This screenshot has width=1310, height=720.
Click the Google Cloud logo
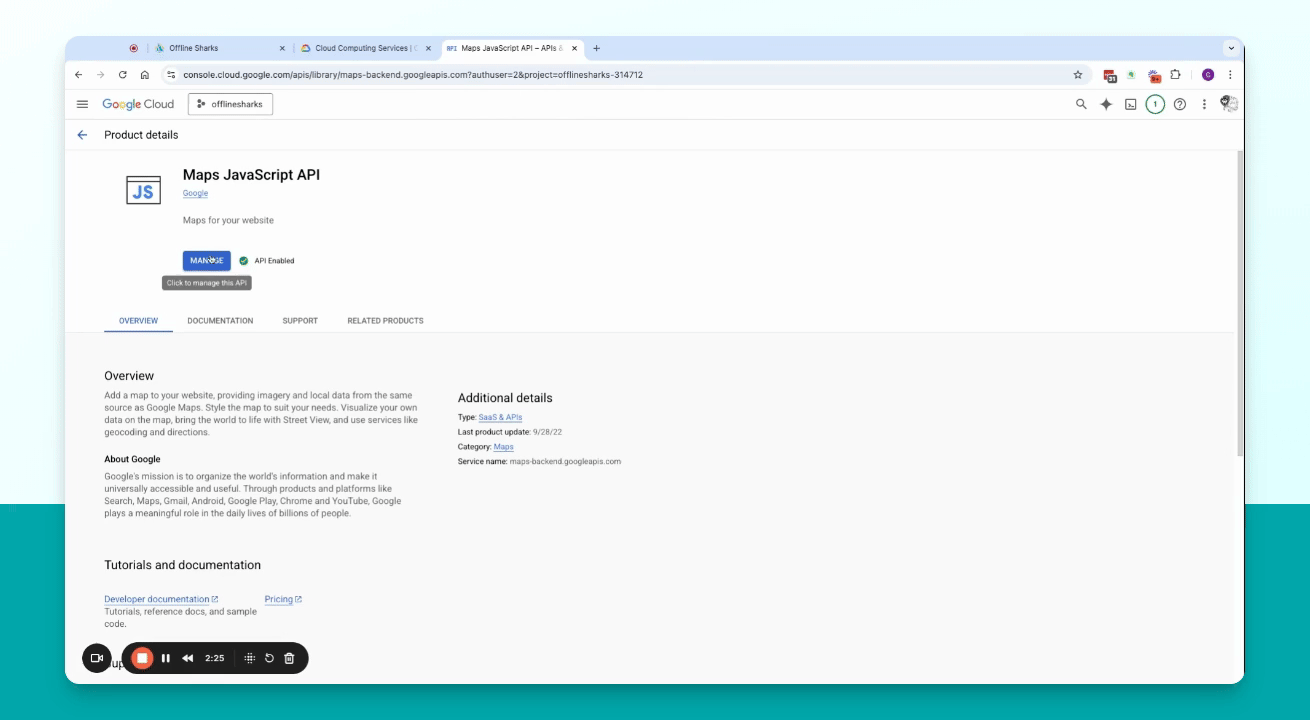[x=138, y=104]
